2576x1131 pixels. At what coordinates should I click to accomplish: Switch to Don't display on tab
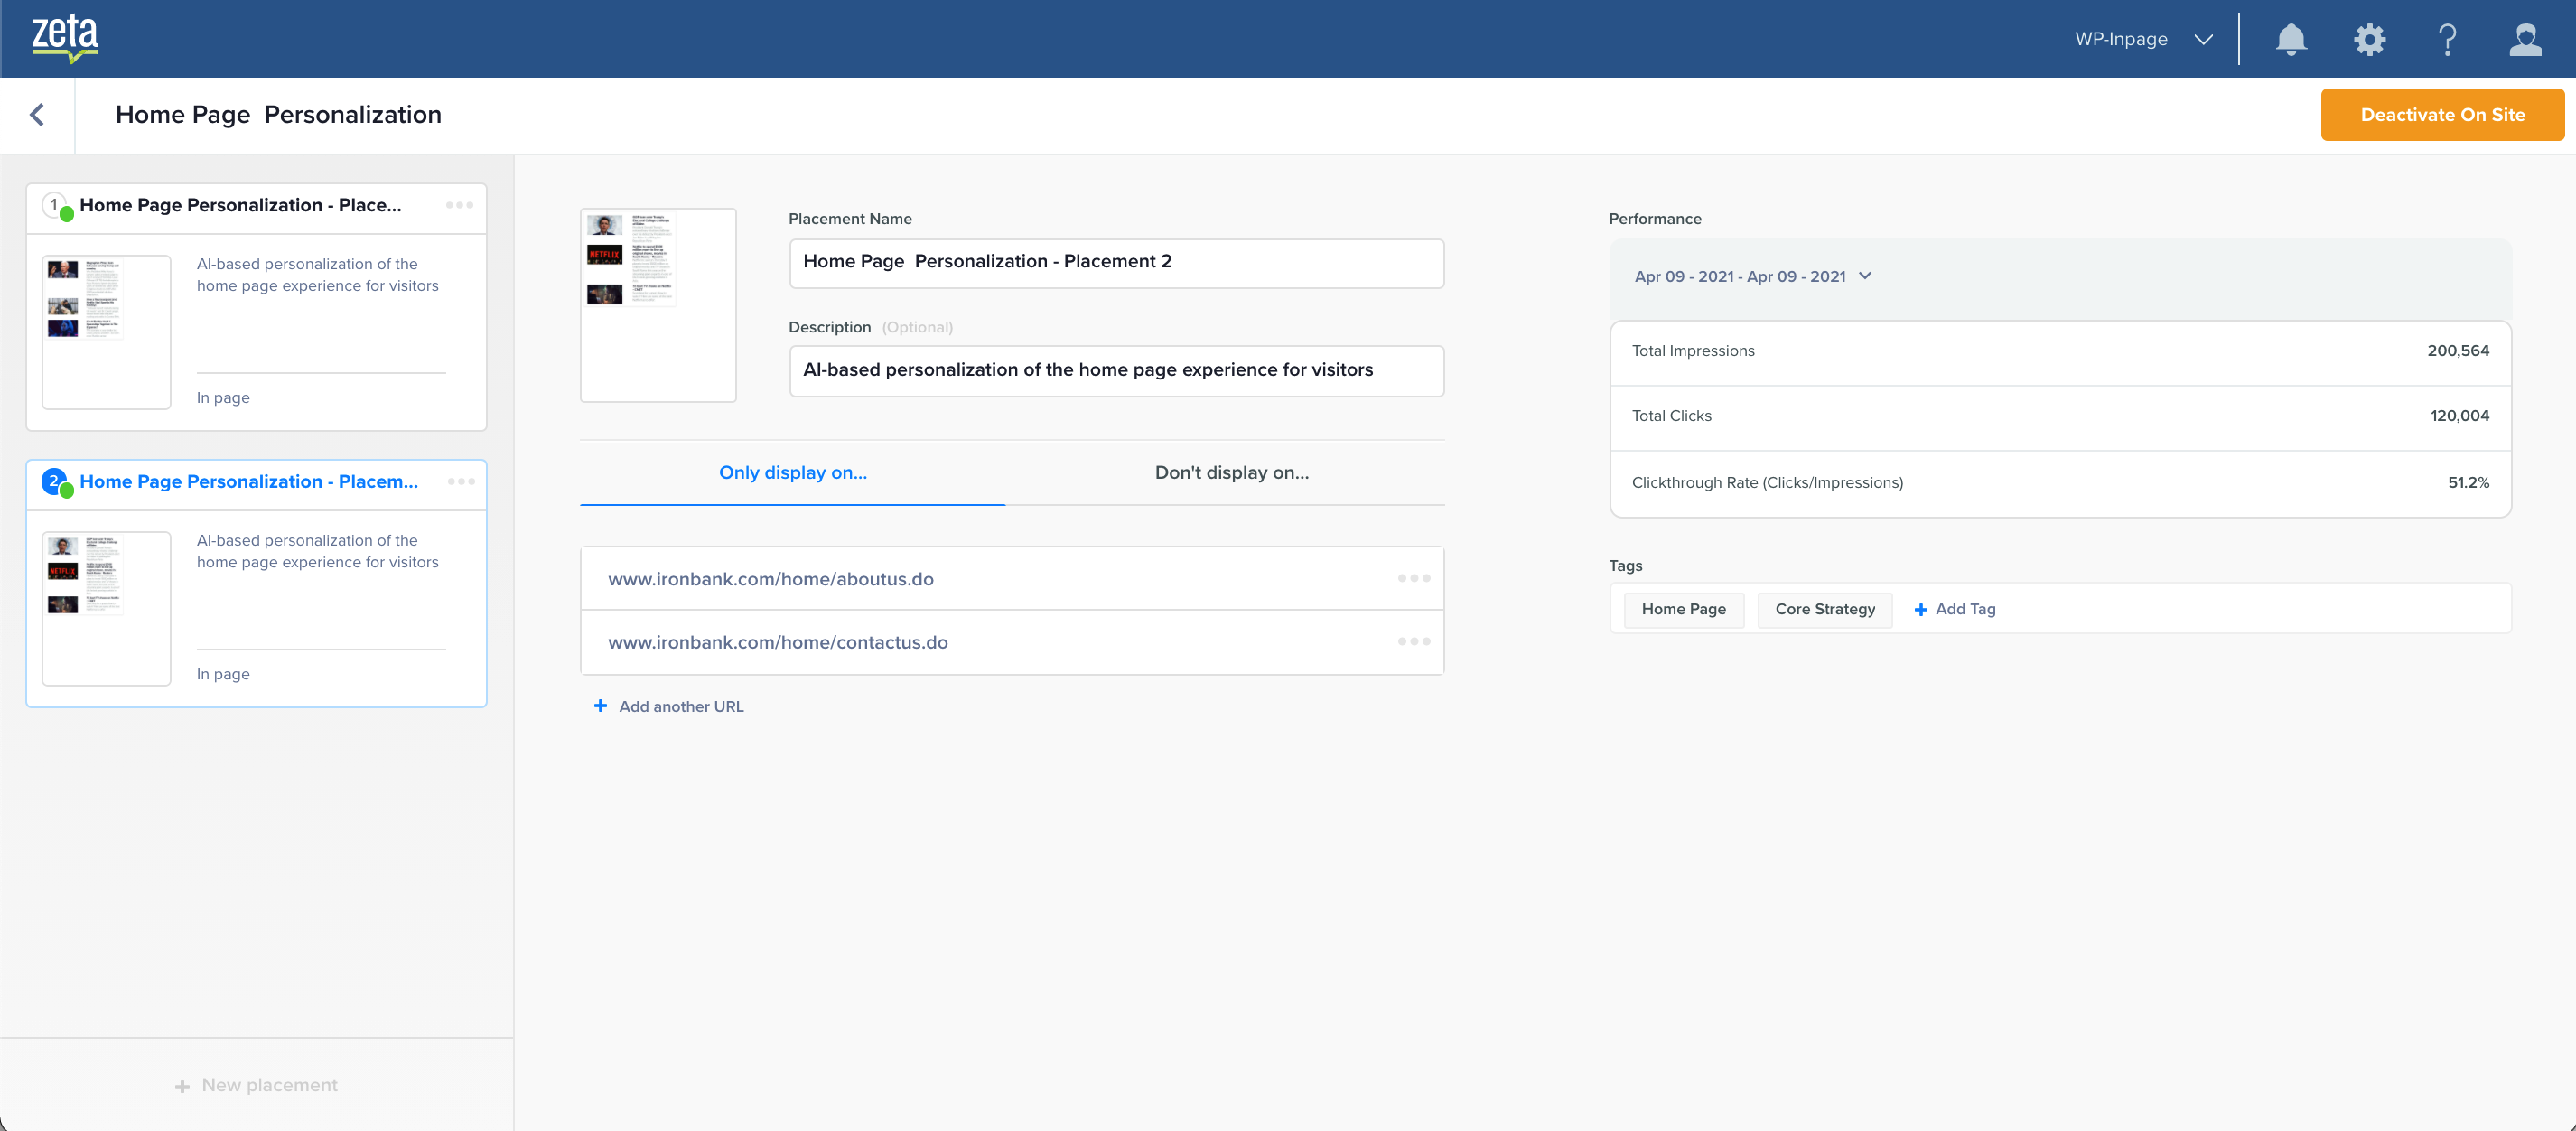point(1231,472)
